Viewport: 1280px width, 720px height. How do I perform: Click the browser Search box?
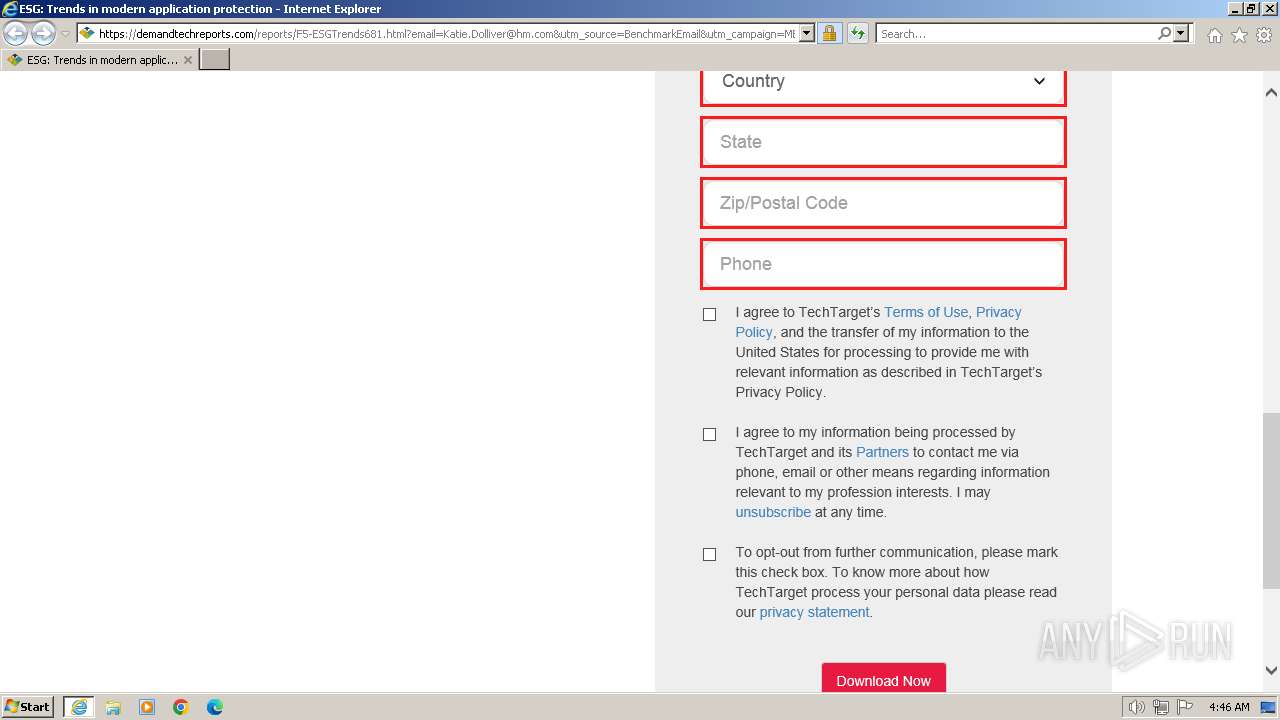[x=1016, y=34]
